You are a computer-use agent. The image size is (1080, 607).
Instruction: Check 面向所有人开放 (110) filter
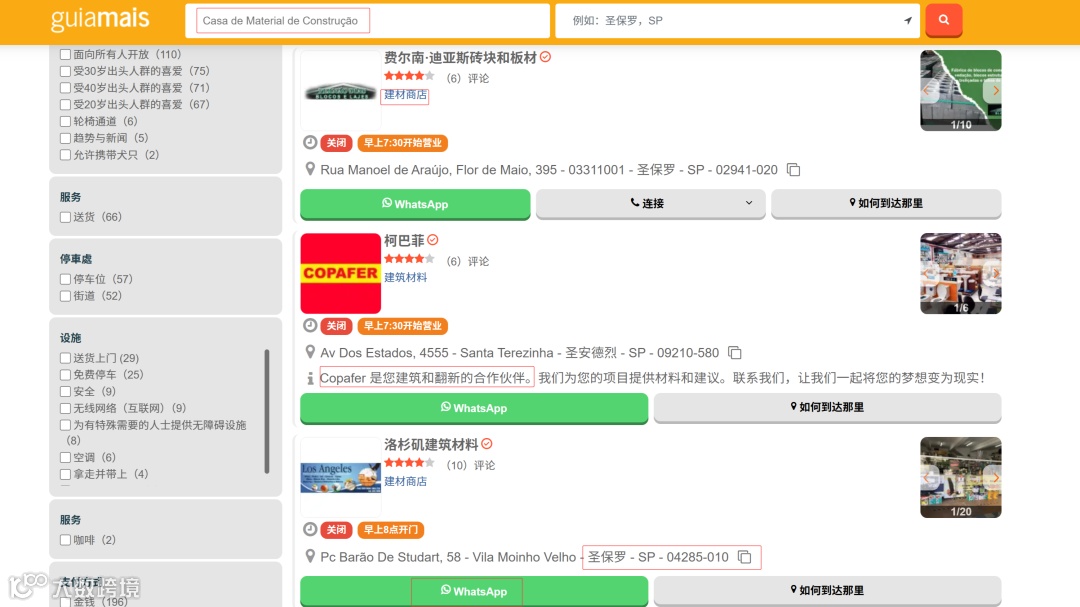[x=65, y=54]
